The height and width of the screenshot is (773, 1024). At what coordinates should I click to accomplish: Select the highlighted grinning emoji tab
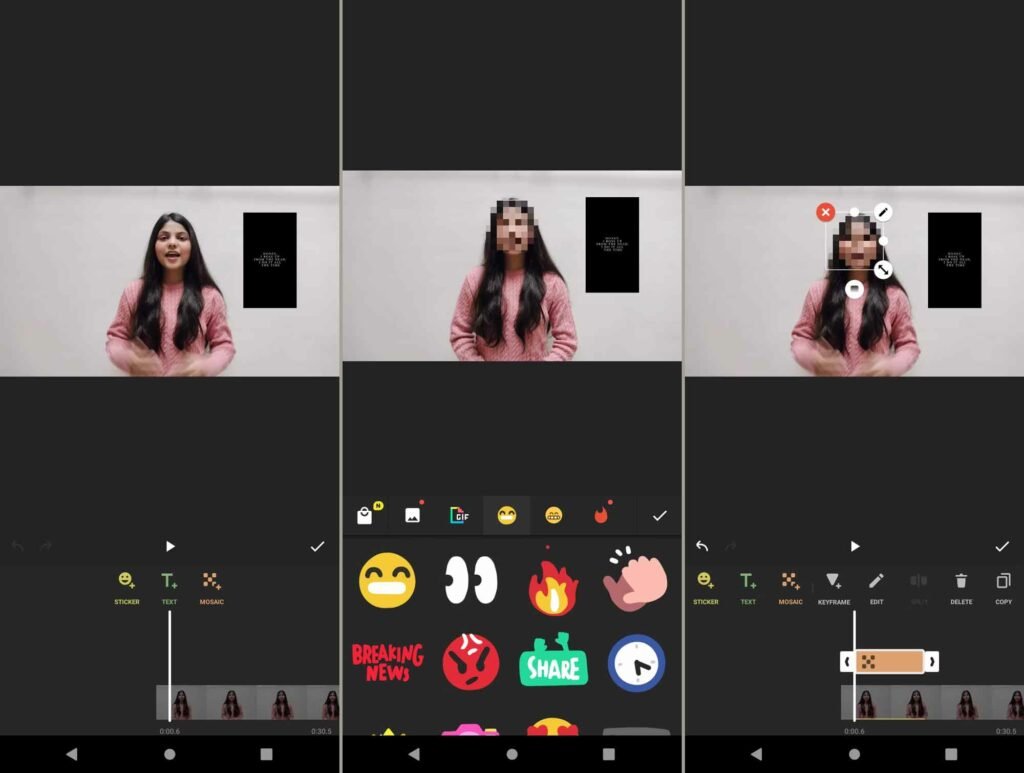[x=507, y=515]
